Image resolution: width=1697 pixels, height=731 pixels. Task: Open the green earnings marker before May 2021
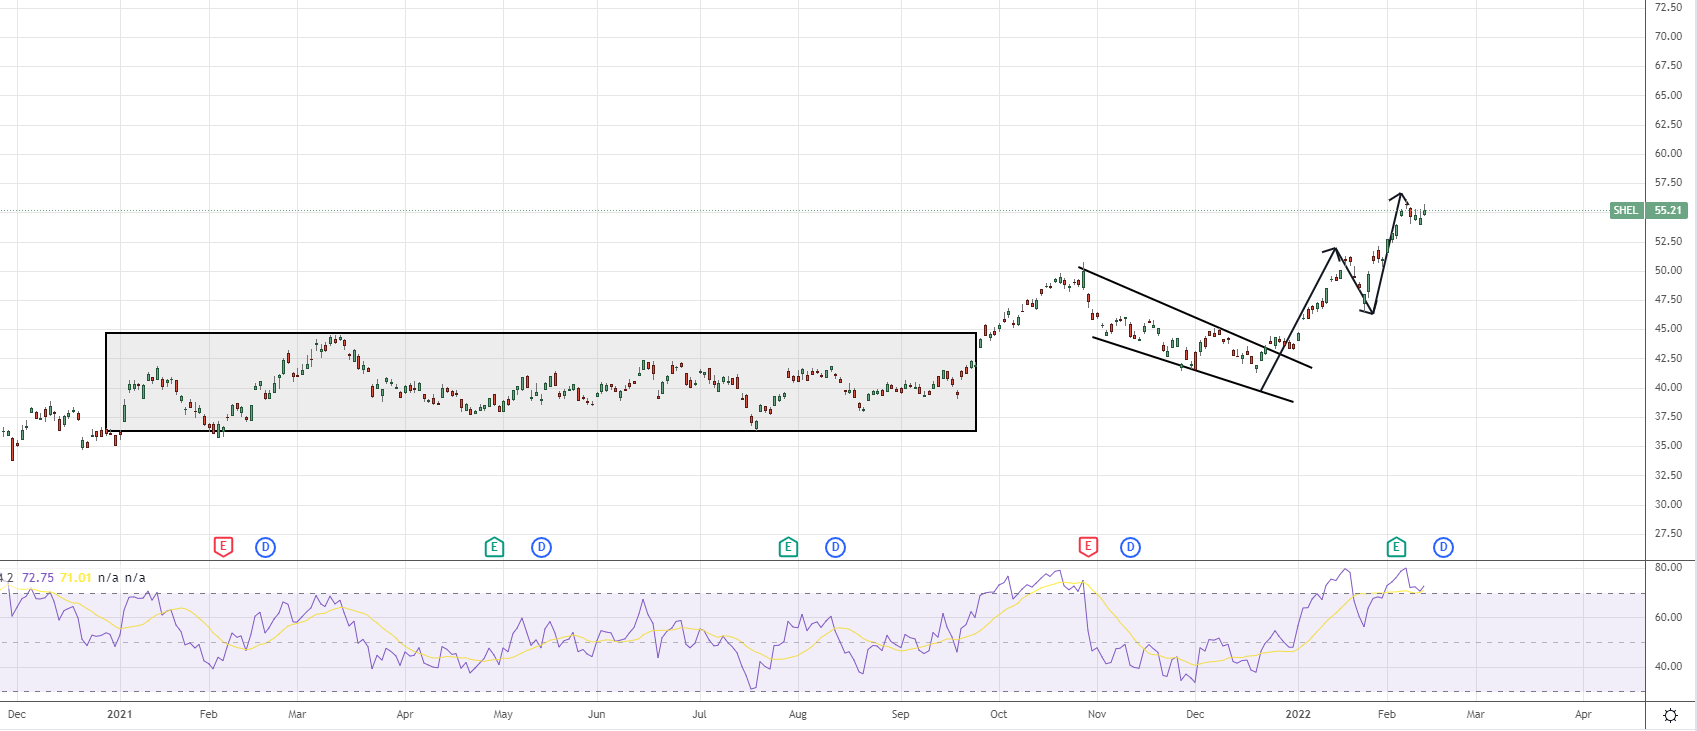494,547
